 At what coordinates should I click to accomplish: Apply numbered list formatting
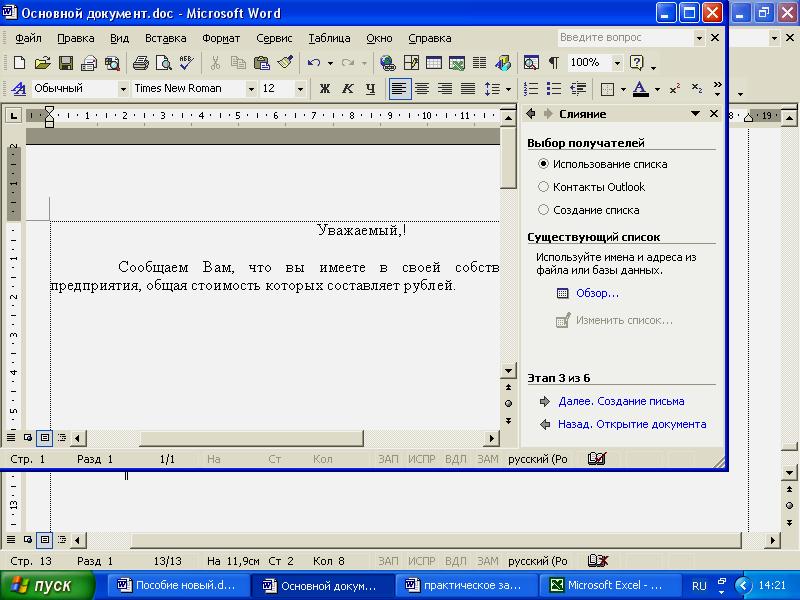(x=531, y=89)
